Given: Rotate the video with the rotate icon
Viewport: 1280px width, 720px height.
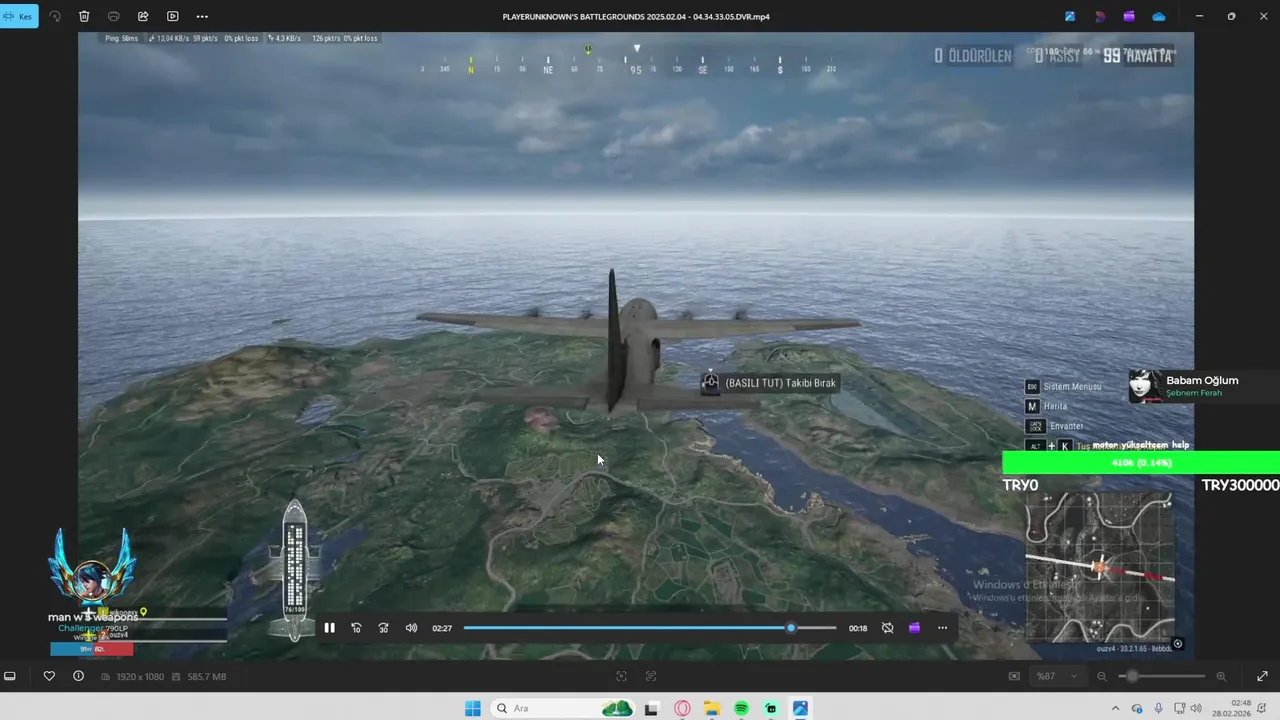Looking at the screenshot, I should click(55, 16).
